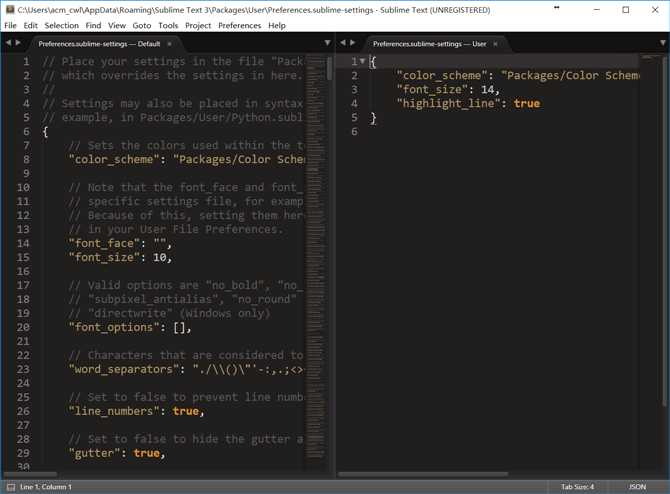670x494 pixels.
Task: Click next tab arrow in right pane
Action: [353, 43]
